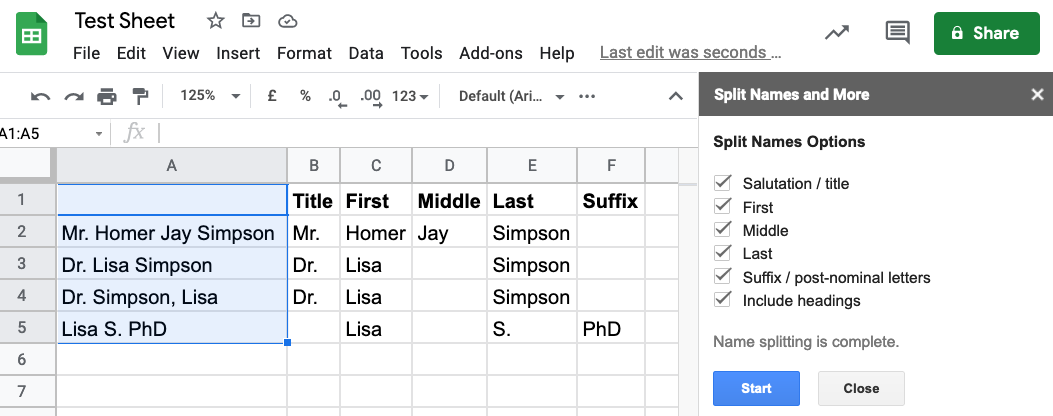
Task: Move document to folder icon
Action: [x=251, y=21]
